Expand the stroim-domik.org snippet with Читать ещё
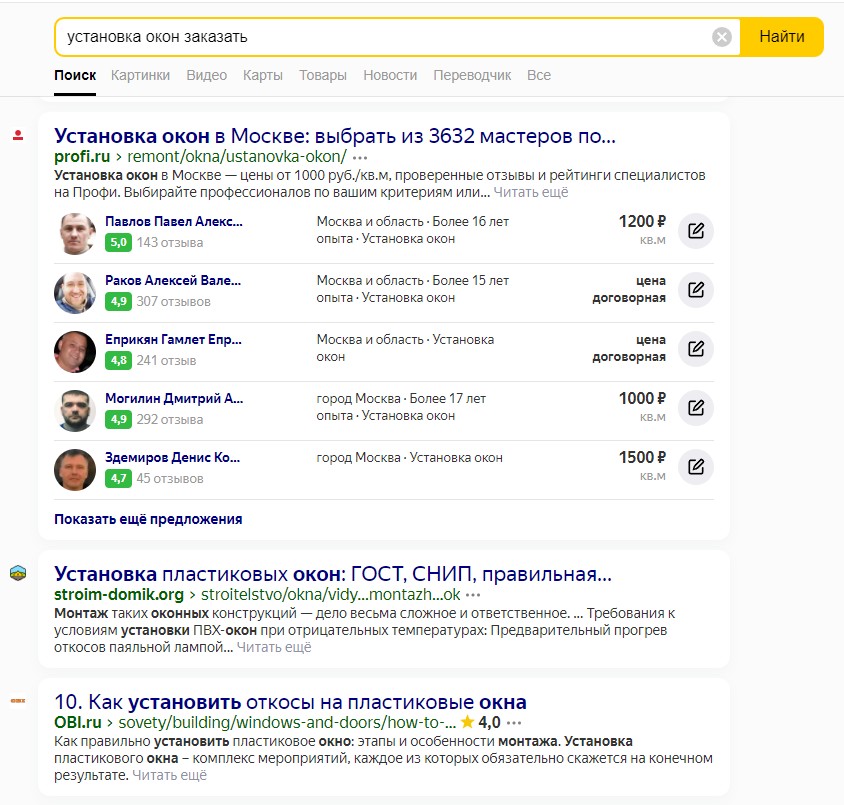 point(274,647)
